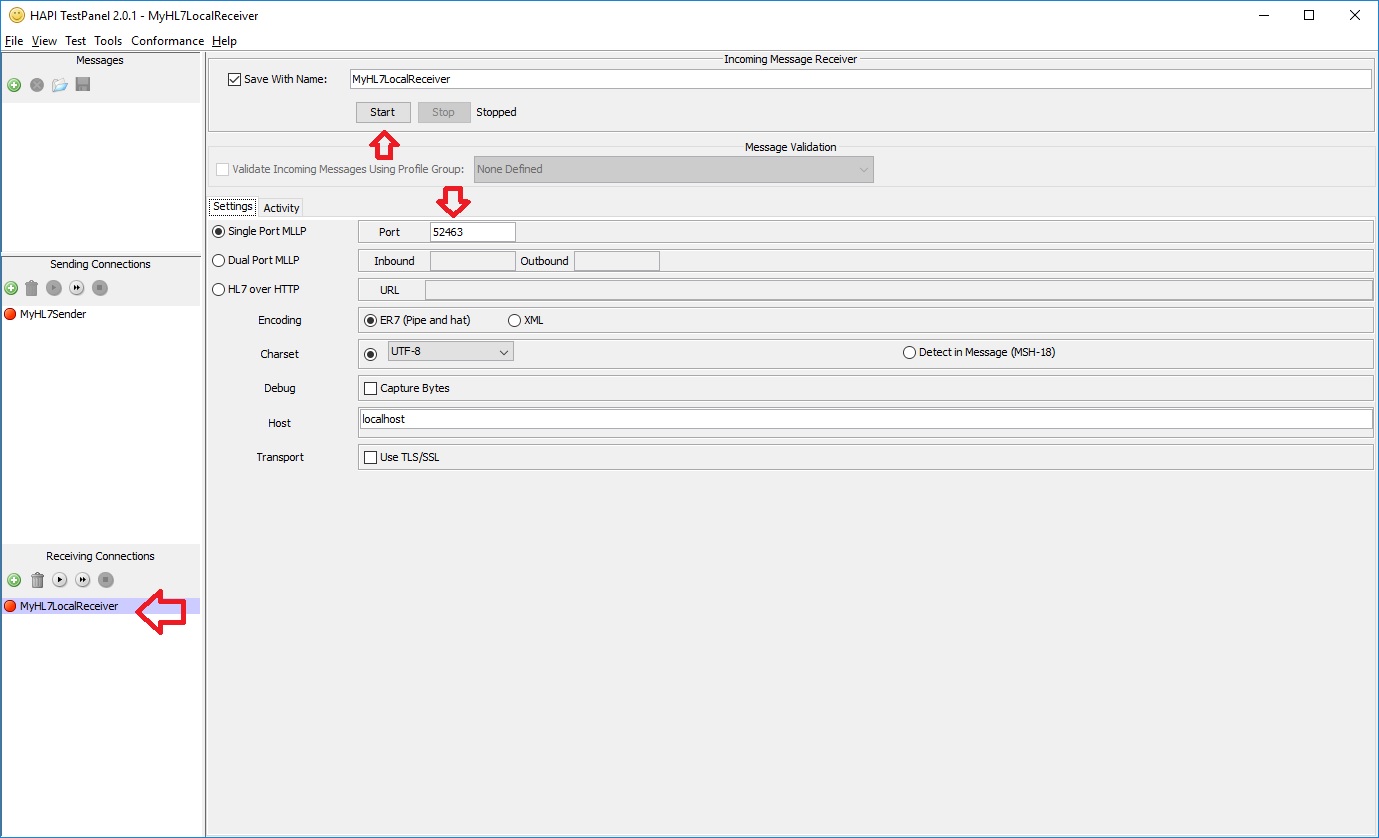Viewport: 1379px width, 838px height.
Task: Switch to the Activity tab
Action: click(x=281, y=207)
